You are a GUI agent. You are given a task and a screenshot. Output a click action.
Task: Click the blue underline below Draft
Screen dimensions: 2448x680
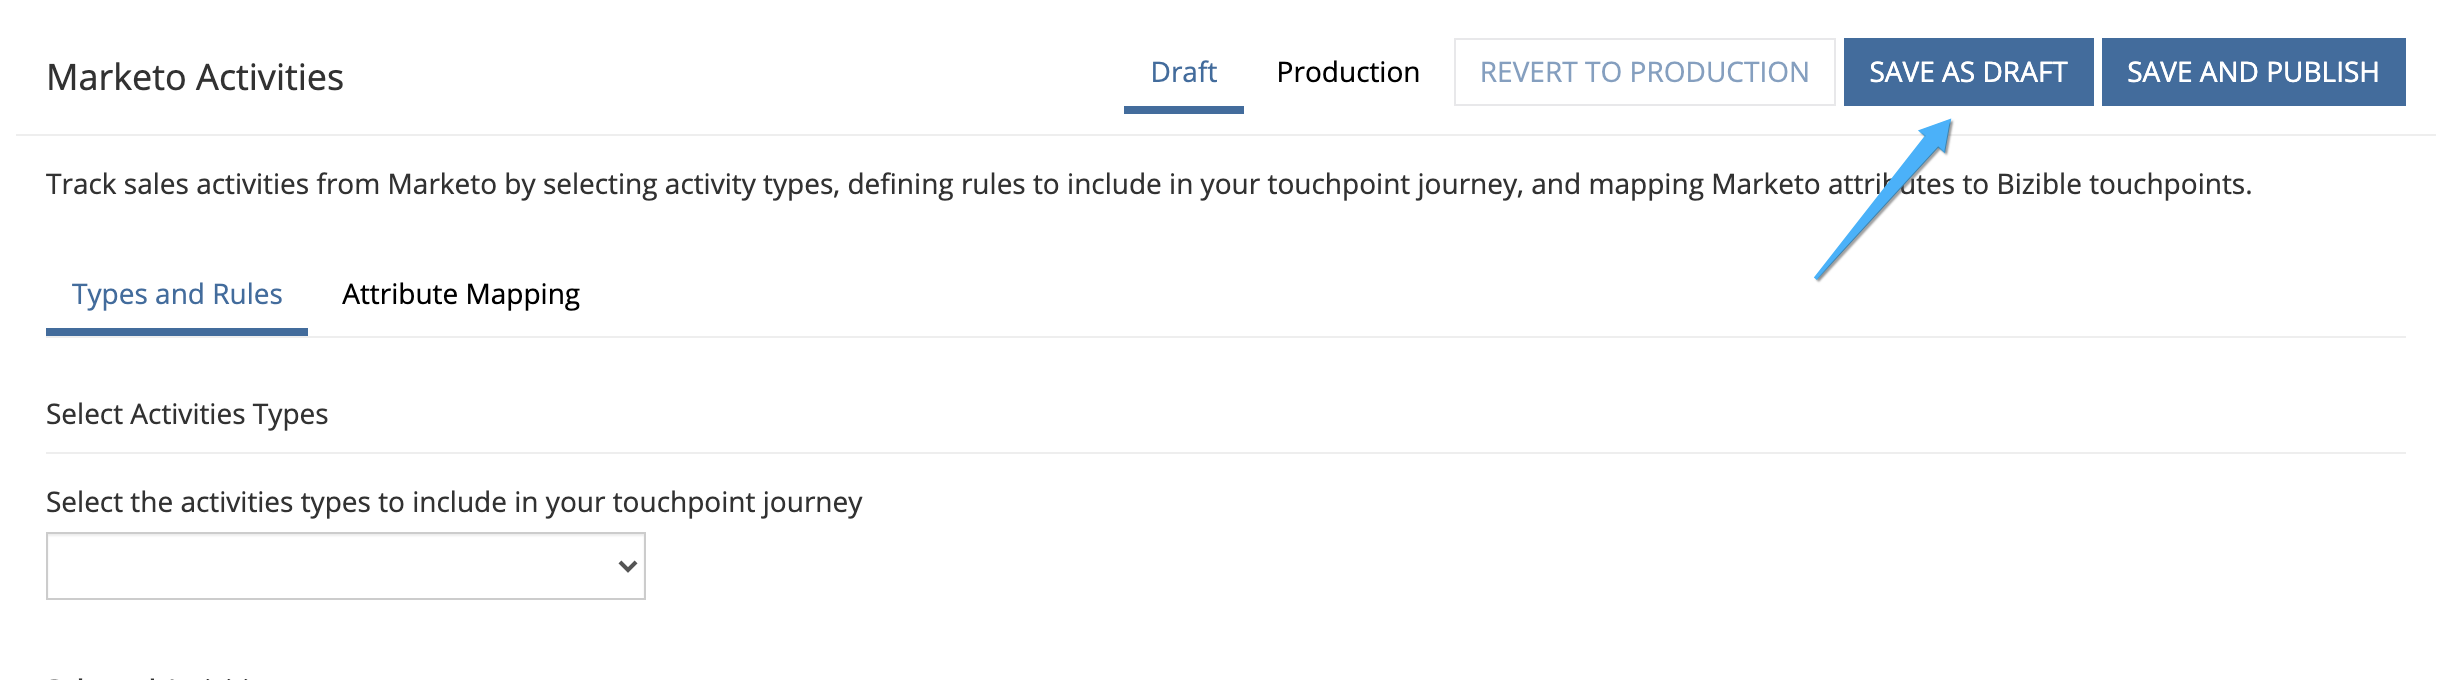tap(1183, 110)
